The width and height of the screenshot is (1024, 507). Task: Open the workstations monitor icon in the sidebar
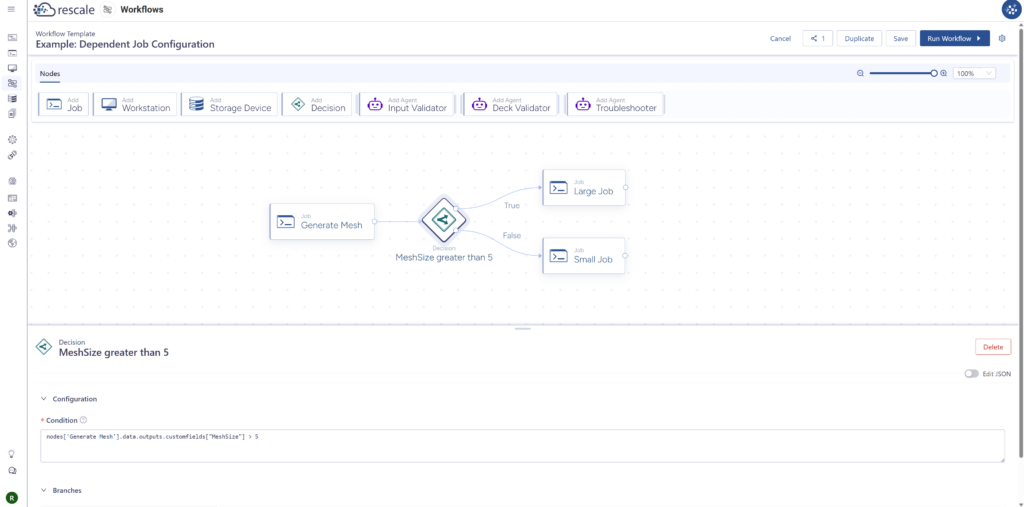[x=12, y=68]
